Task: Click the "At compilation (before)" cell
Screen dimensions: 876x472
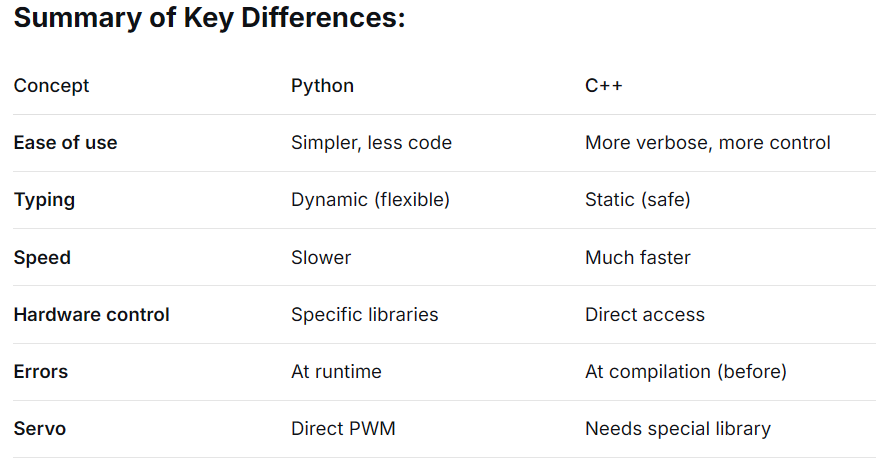Action: [x=685, y=372]
